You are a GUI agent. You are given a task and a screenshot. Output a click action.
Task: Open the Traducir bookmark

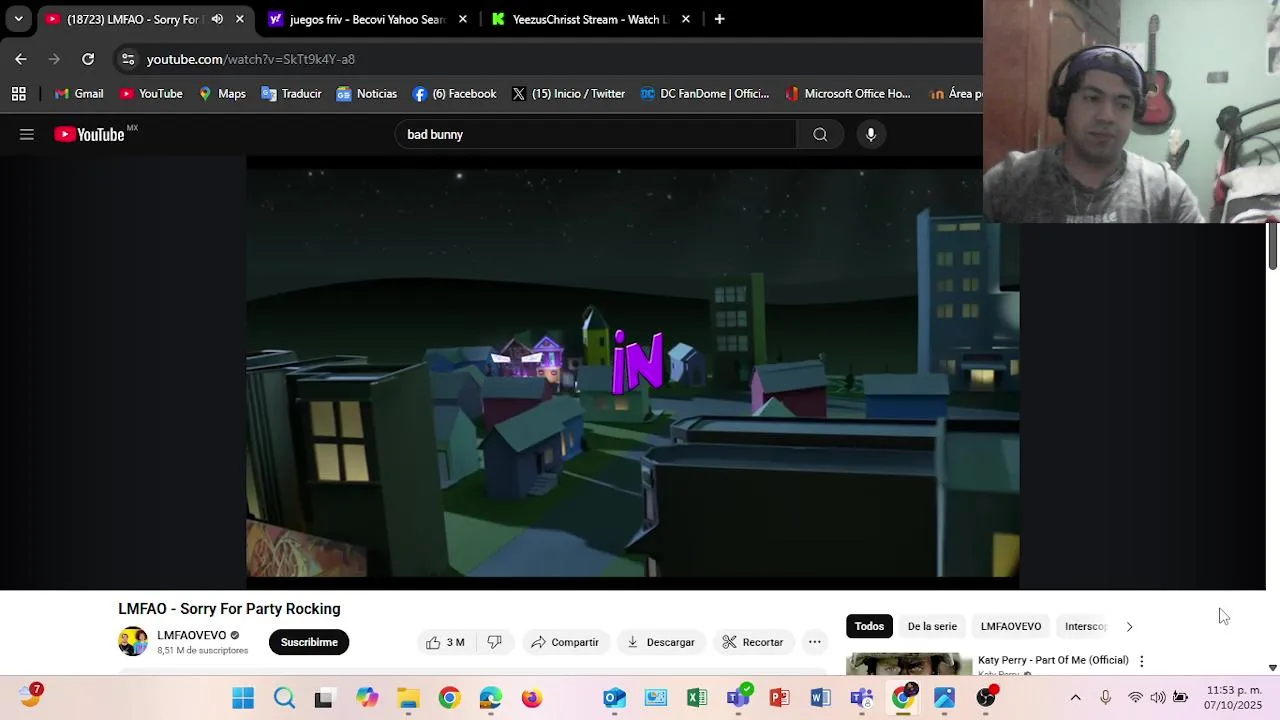(291, 94)
